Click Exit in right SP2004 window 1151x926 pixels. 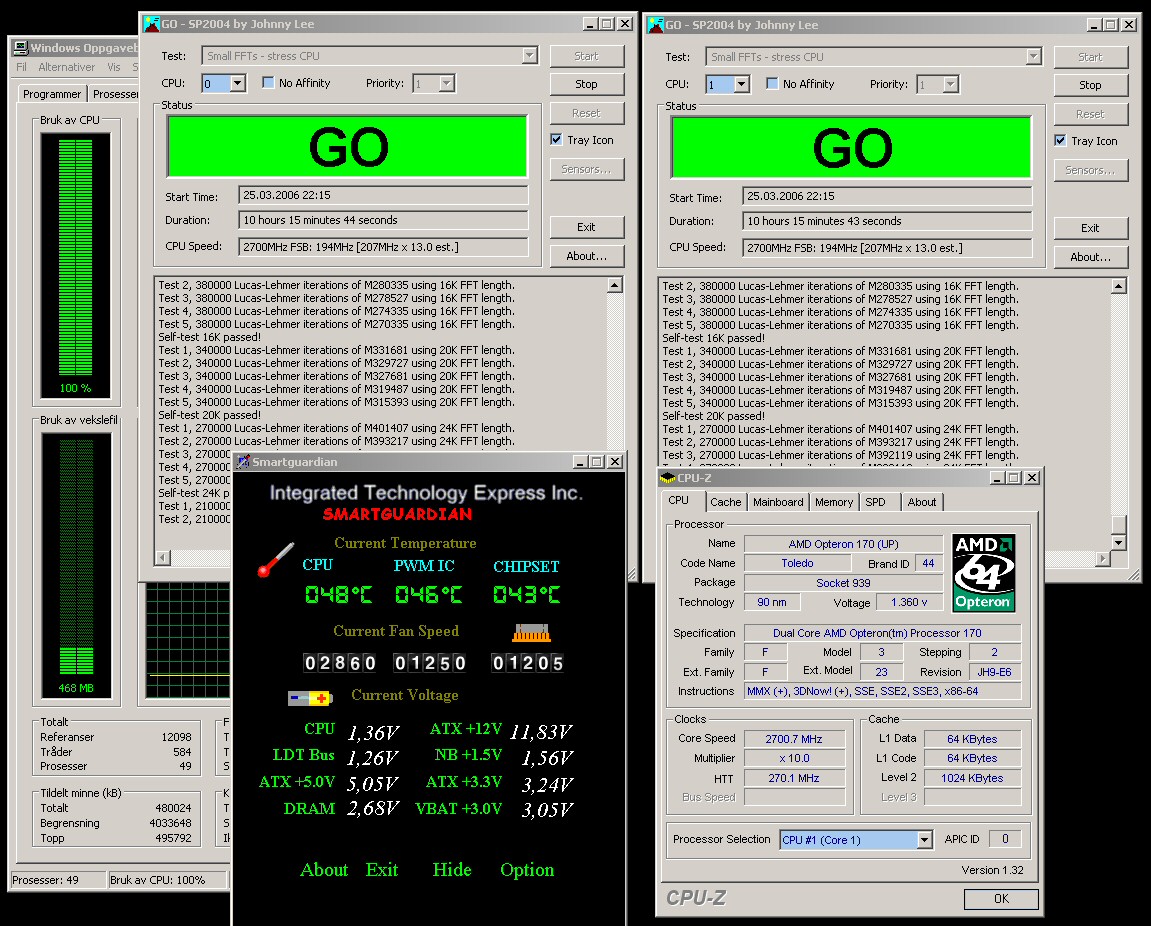(1090, 228)
